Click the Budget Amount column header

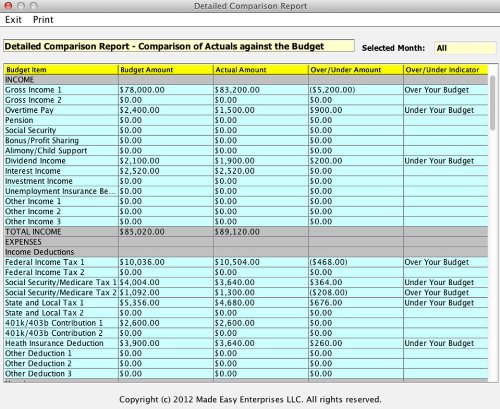pyautogui.click(x=166, y=70)
